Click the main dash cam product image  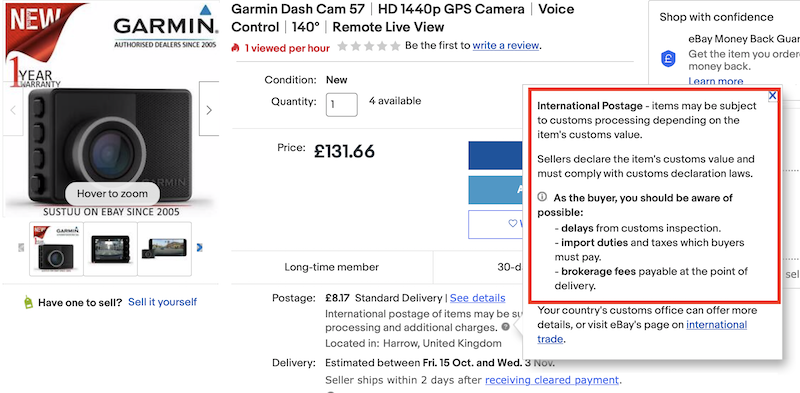(x=110, y=145)
